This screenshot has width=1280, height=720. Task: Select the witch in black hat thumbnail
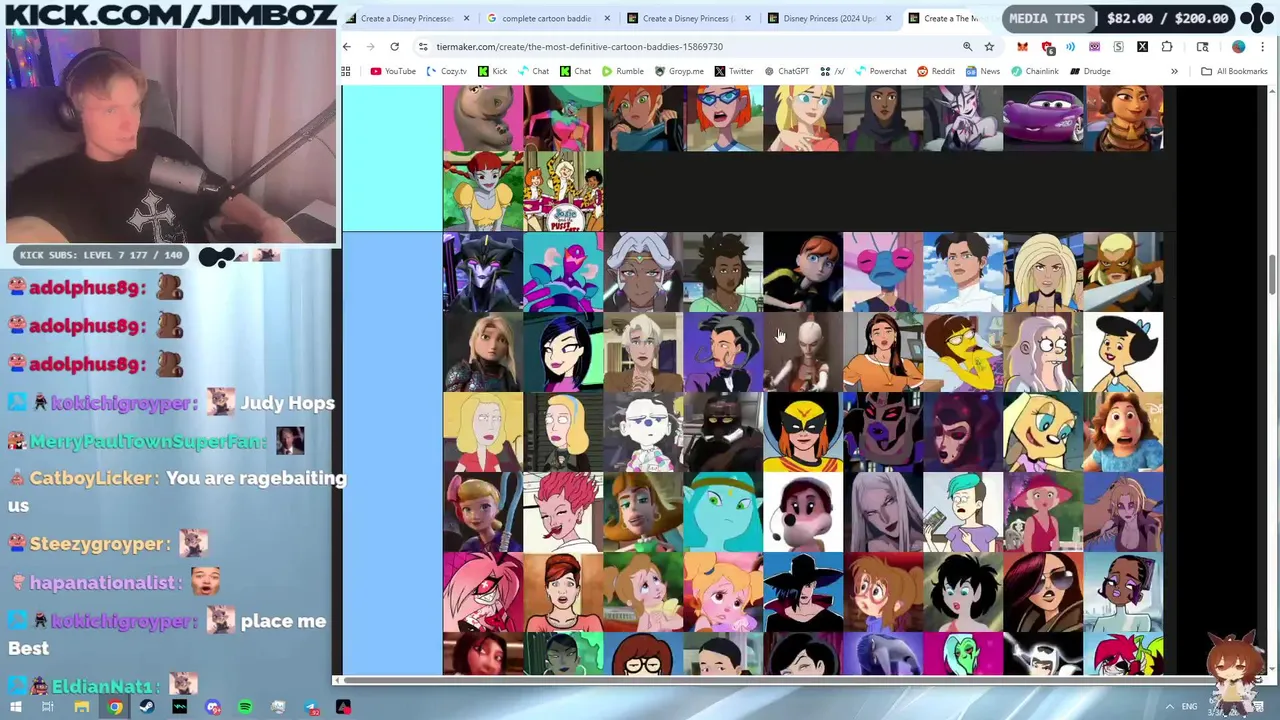[803, 592]
